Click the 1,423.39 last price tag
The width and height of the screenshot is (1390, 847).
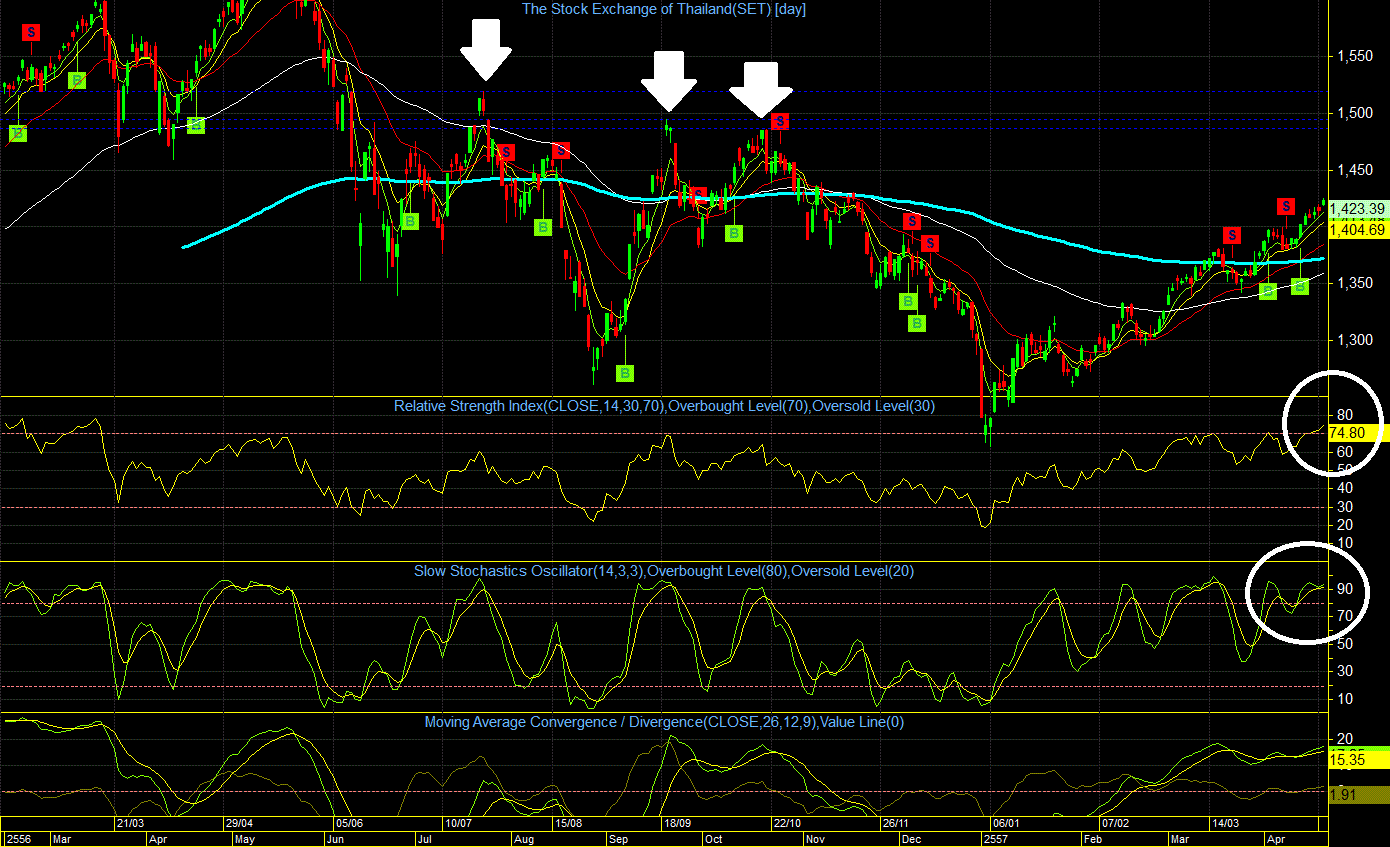1357,209
